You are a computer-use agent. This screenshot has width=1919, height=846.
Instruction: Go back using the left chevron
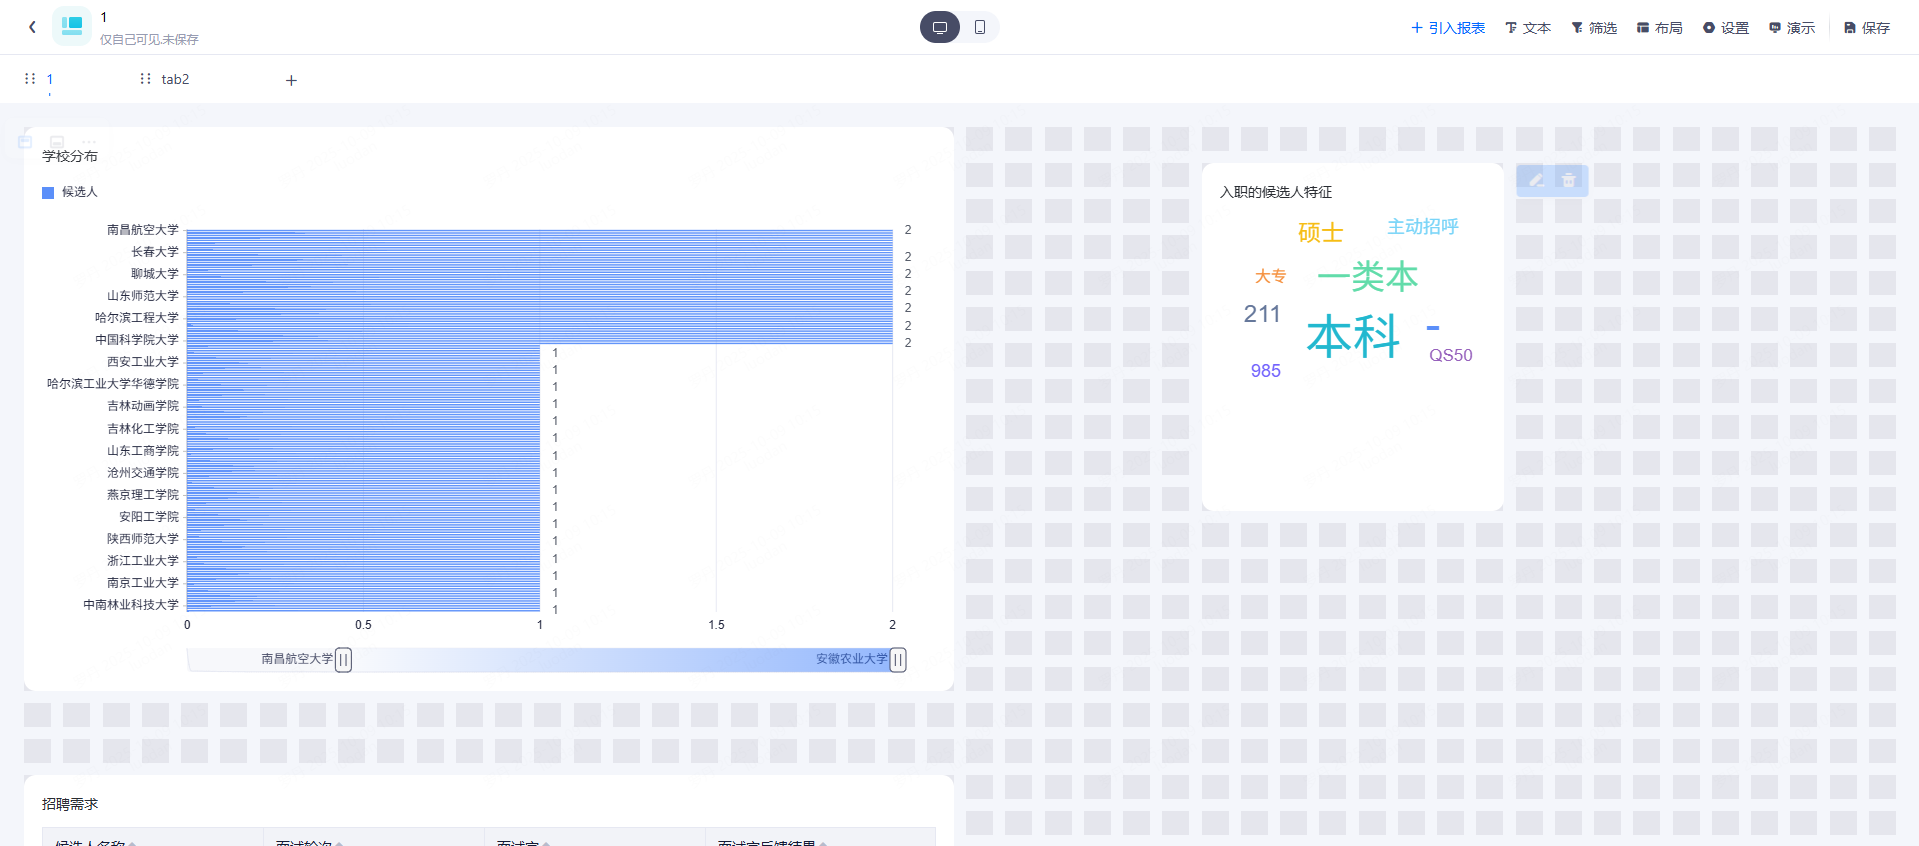click(x=32, y=27)
